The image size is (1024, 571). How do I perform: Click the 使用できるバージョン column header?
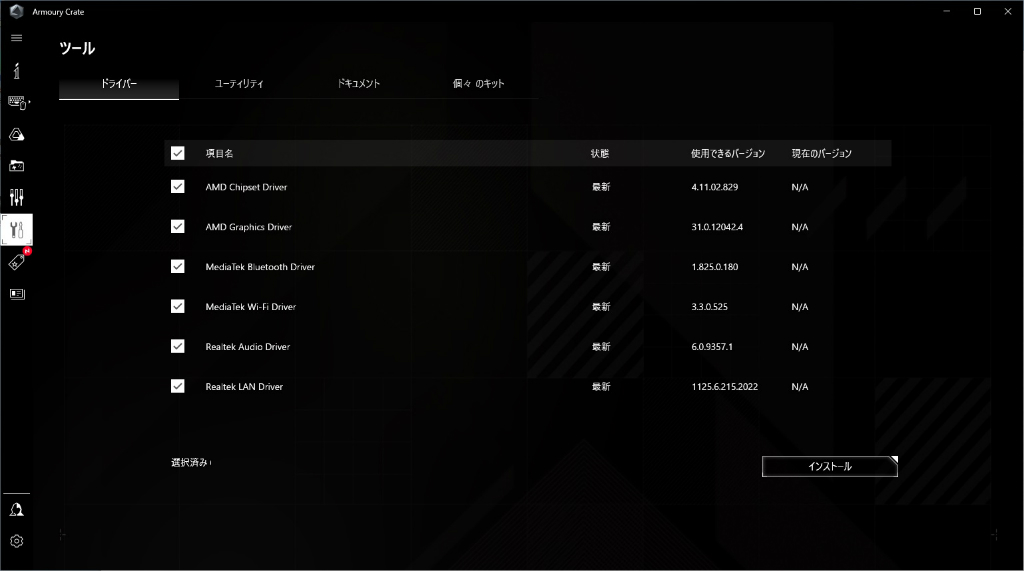[x=728, y=154]
